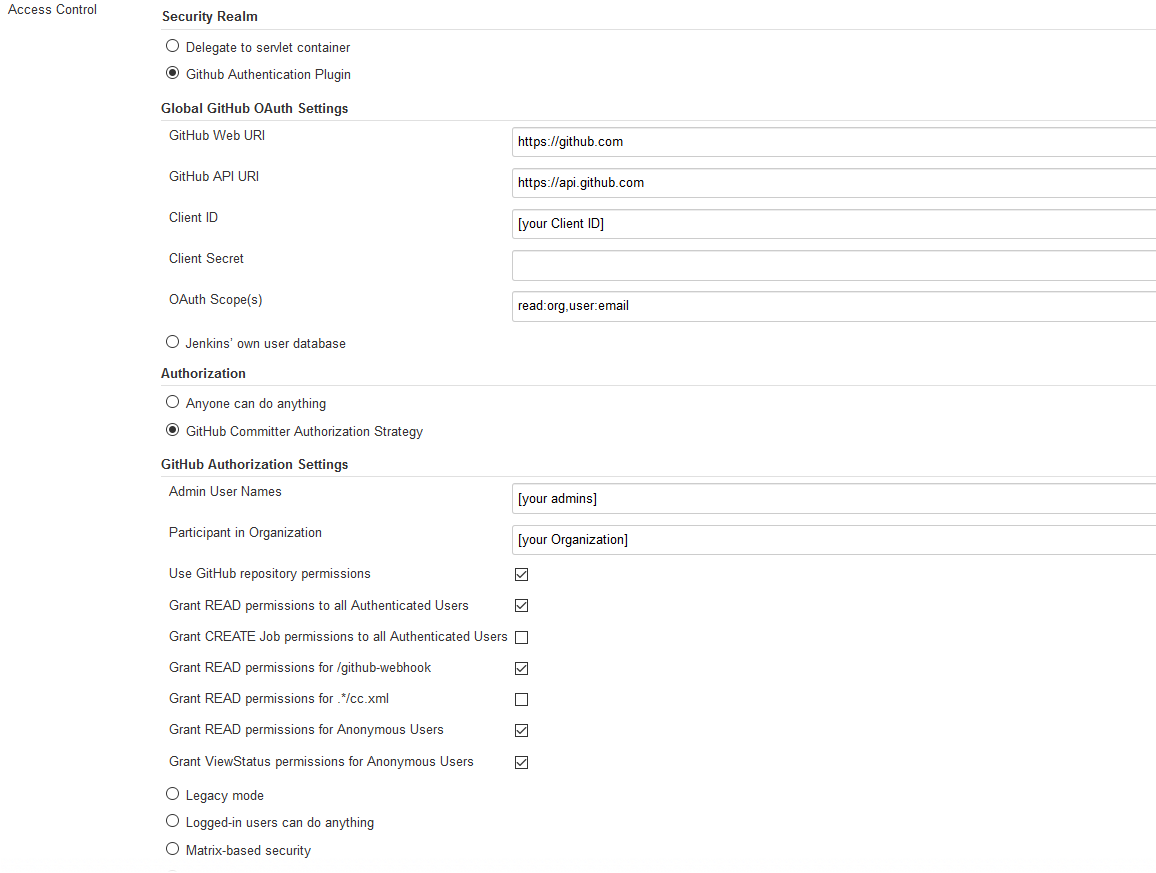The width and height of the screenshot is (1156, 873).
Task: Enable Grant CREATE Job permissions checkbox
Action: (x=521, y=637)
